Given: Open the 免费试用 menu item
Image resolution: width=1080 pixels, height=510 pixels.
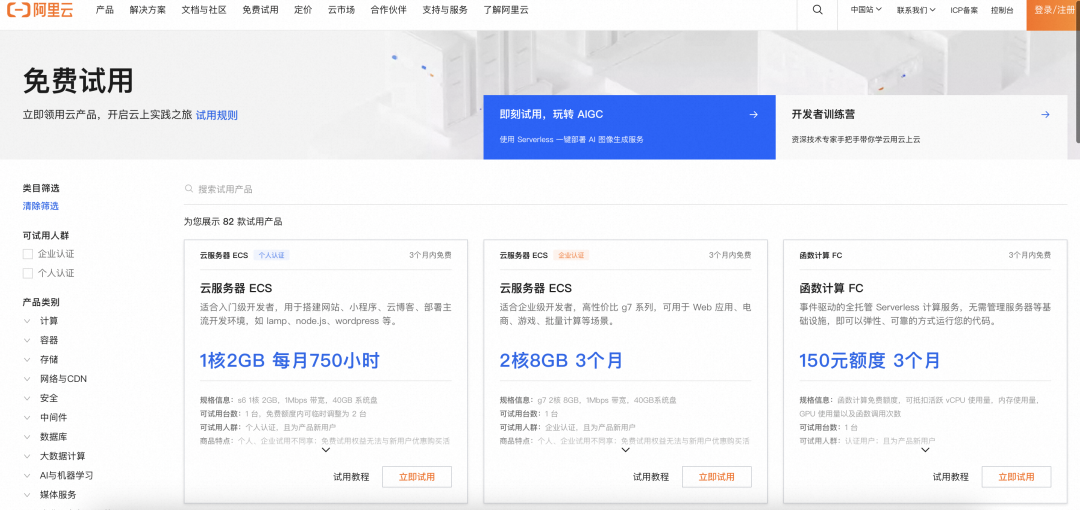Looking at the screenshot, I should click(x=260, y=10).
